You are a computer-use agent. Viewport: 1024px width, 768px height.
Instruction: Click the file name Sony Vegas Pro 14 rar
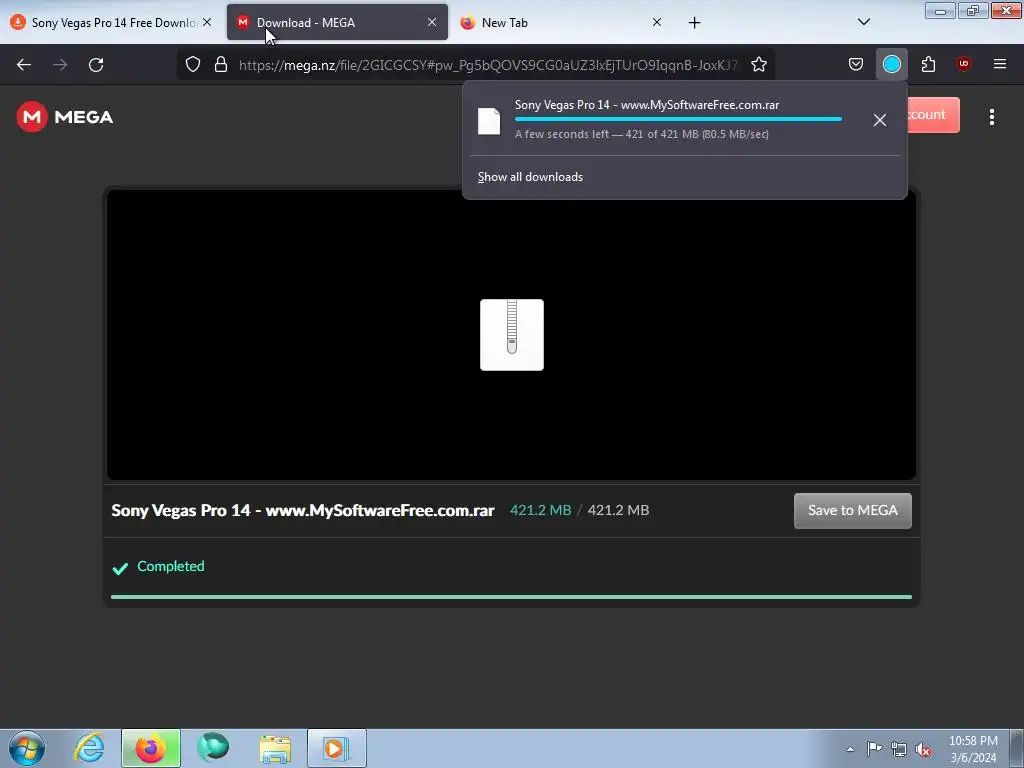click(302, 511)
